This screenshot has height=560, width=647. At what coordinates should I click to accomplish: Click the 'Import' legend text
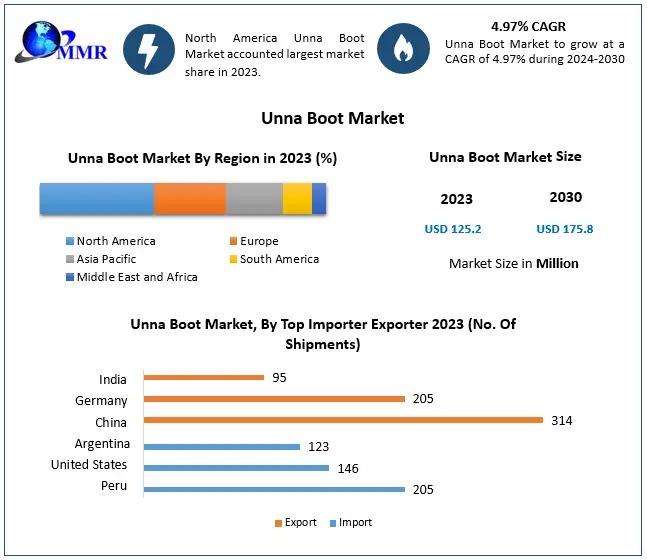point(355,523)
